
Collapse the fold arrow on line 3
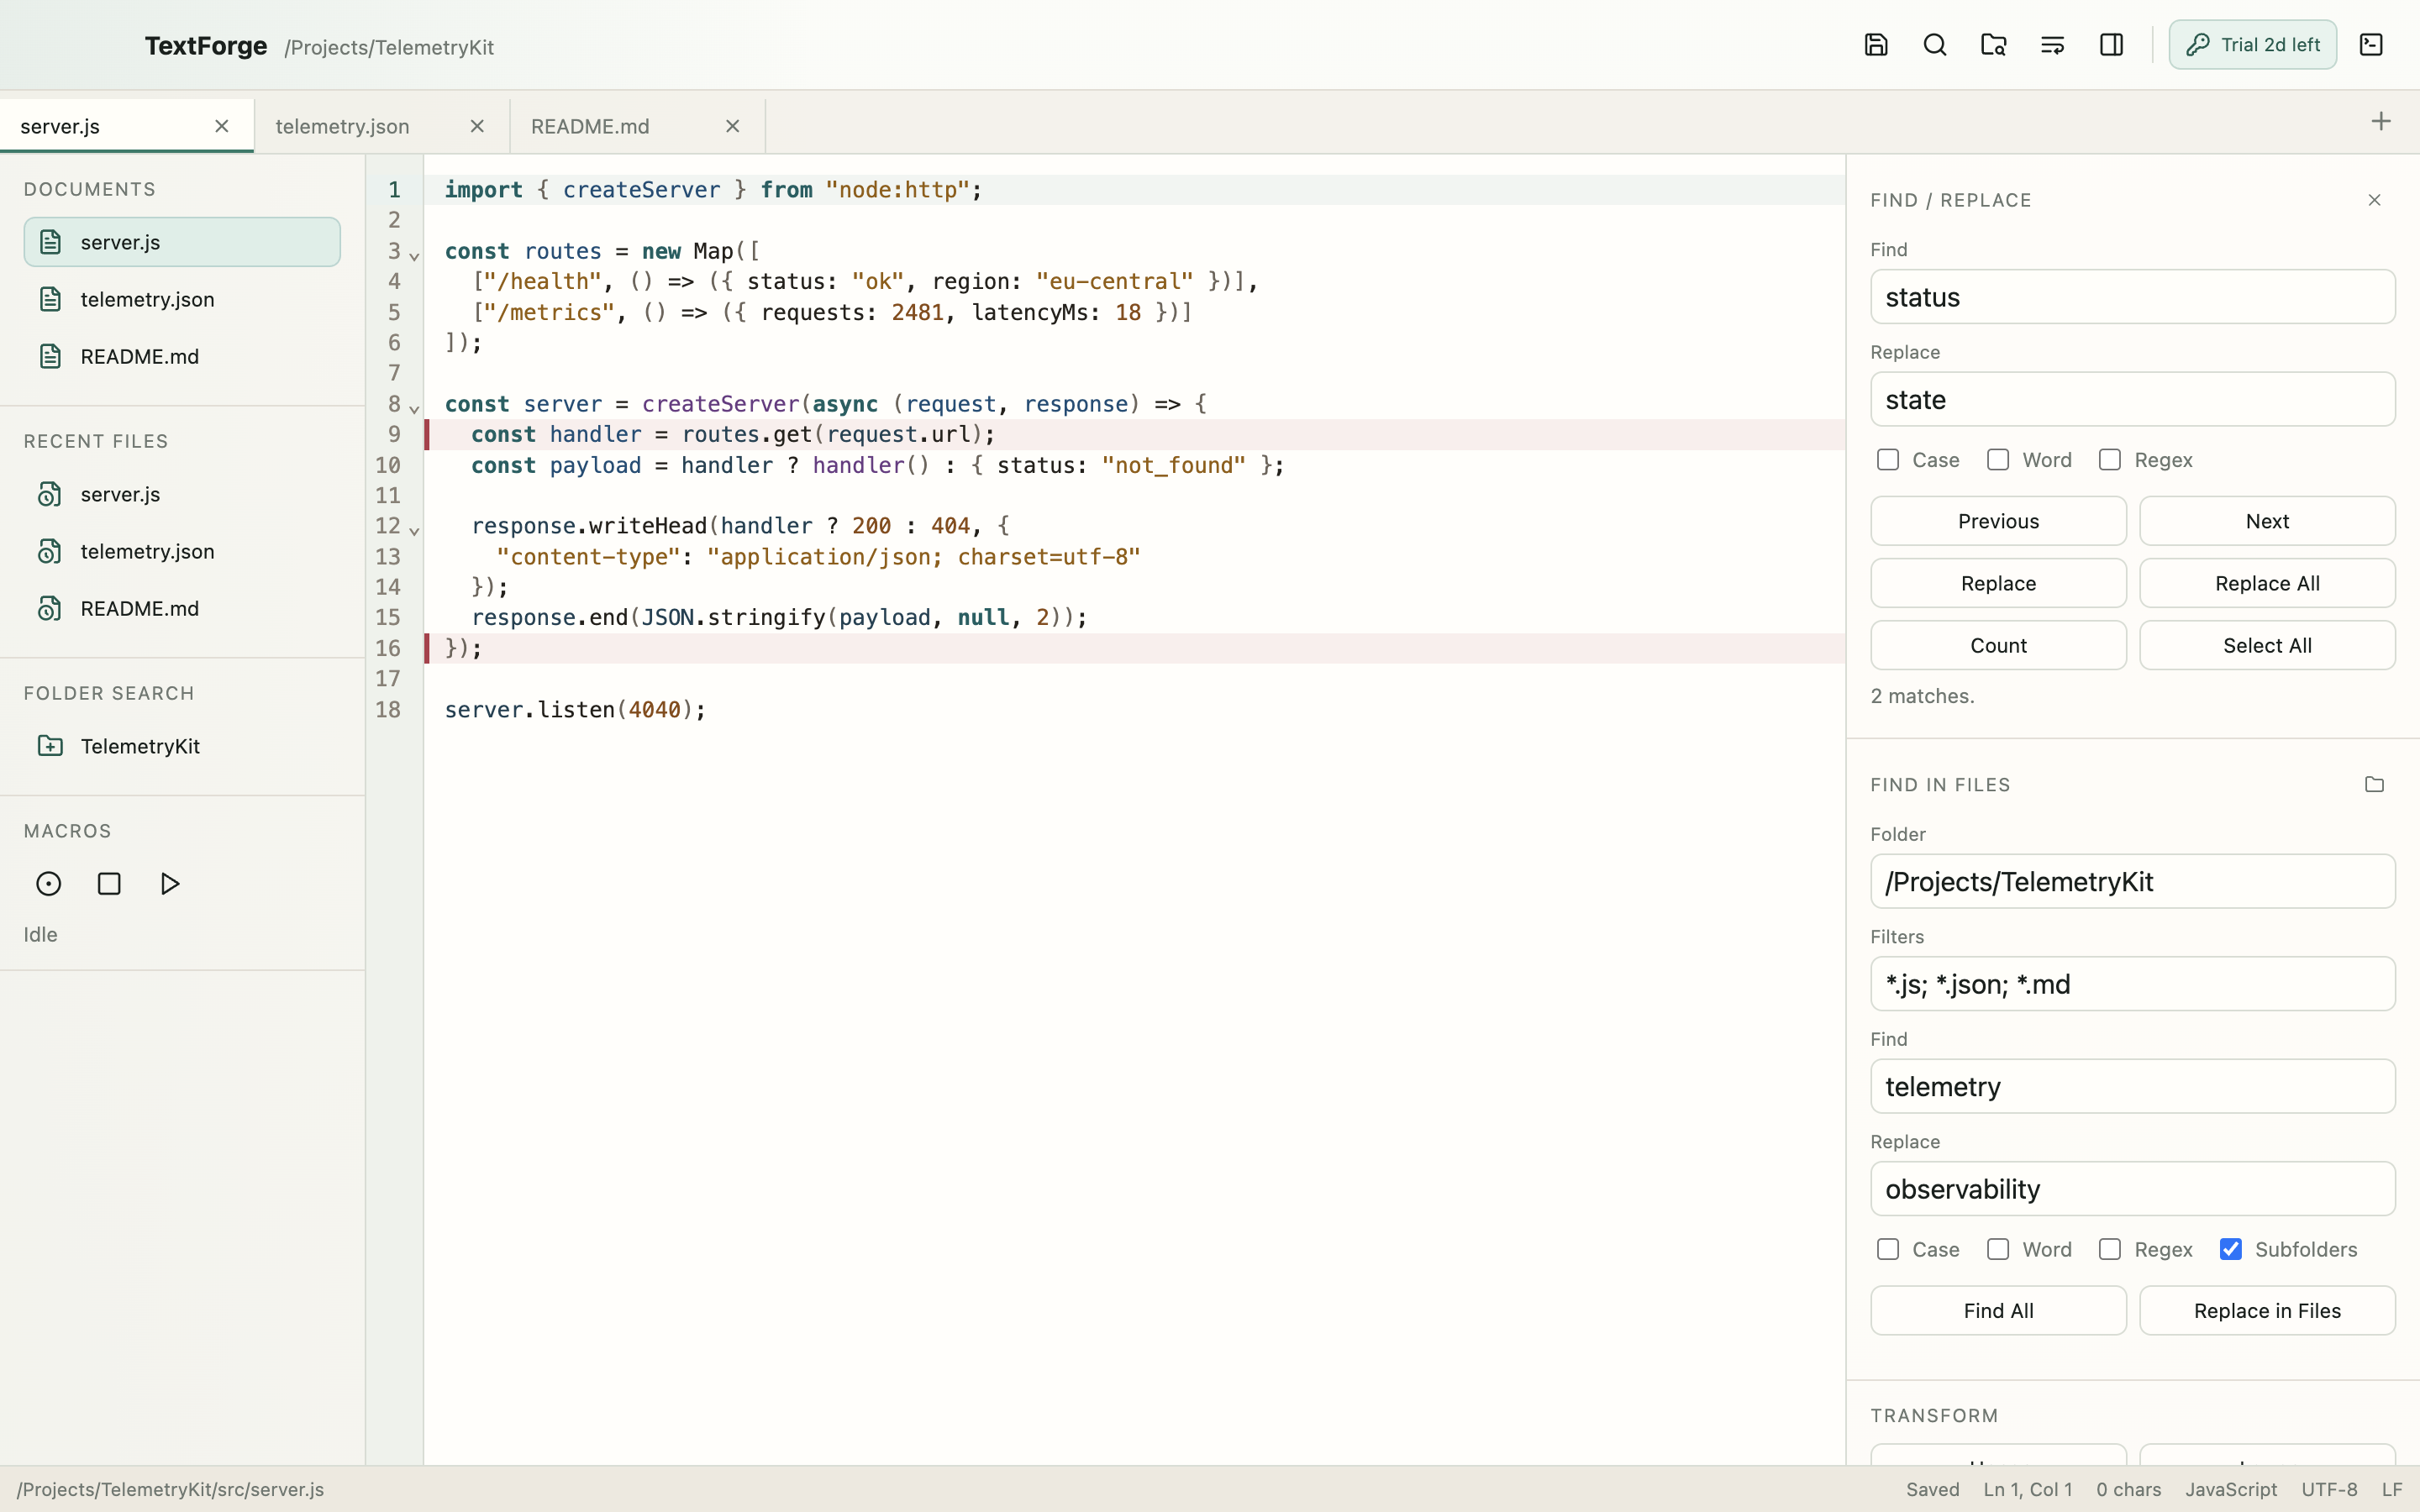click(x=414, y=255)
